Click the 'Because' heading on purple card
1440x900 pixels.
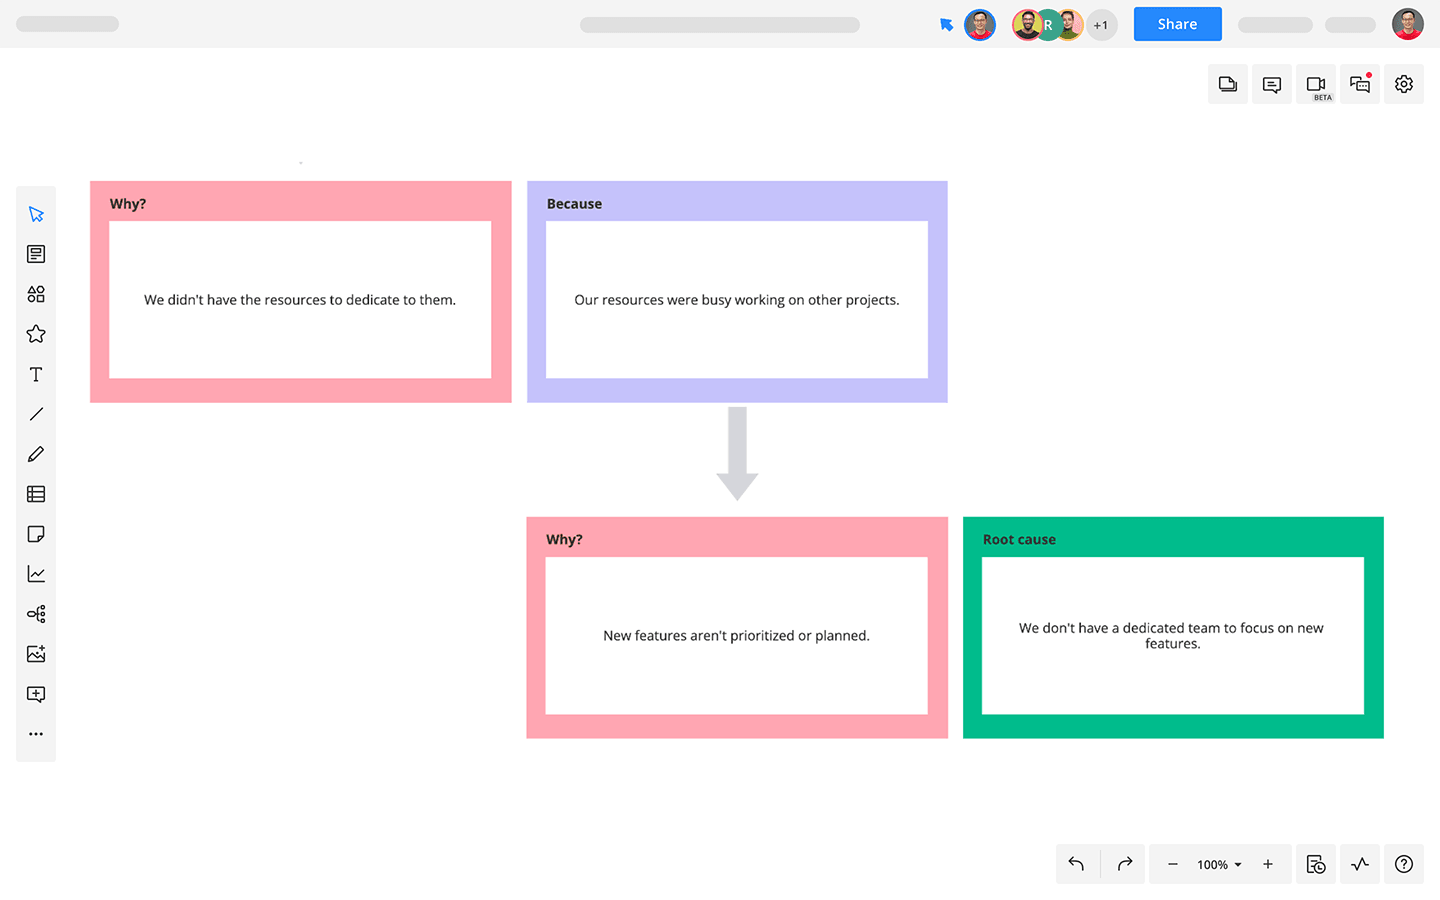click(574, 204)
